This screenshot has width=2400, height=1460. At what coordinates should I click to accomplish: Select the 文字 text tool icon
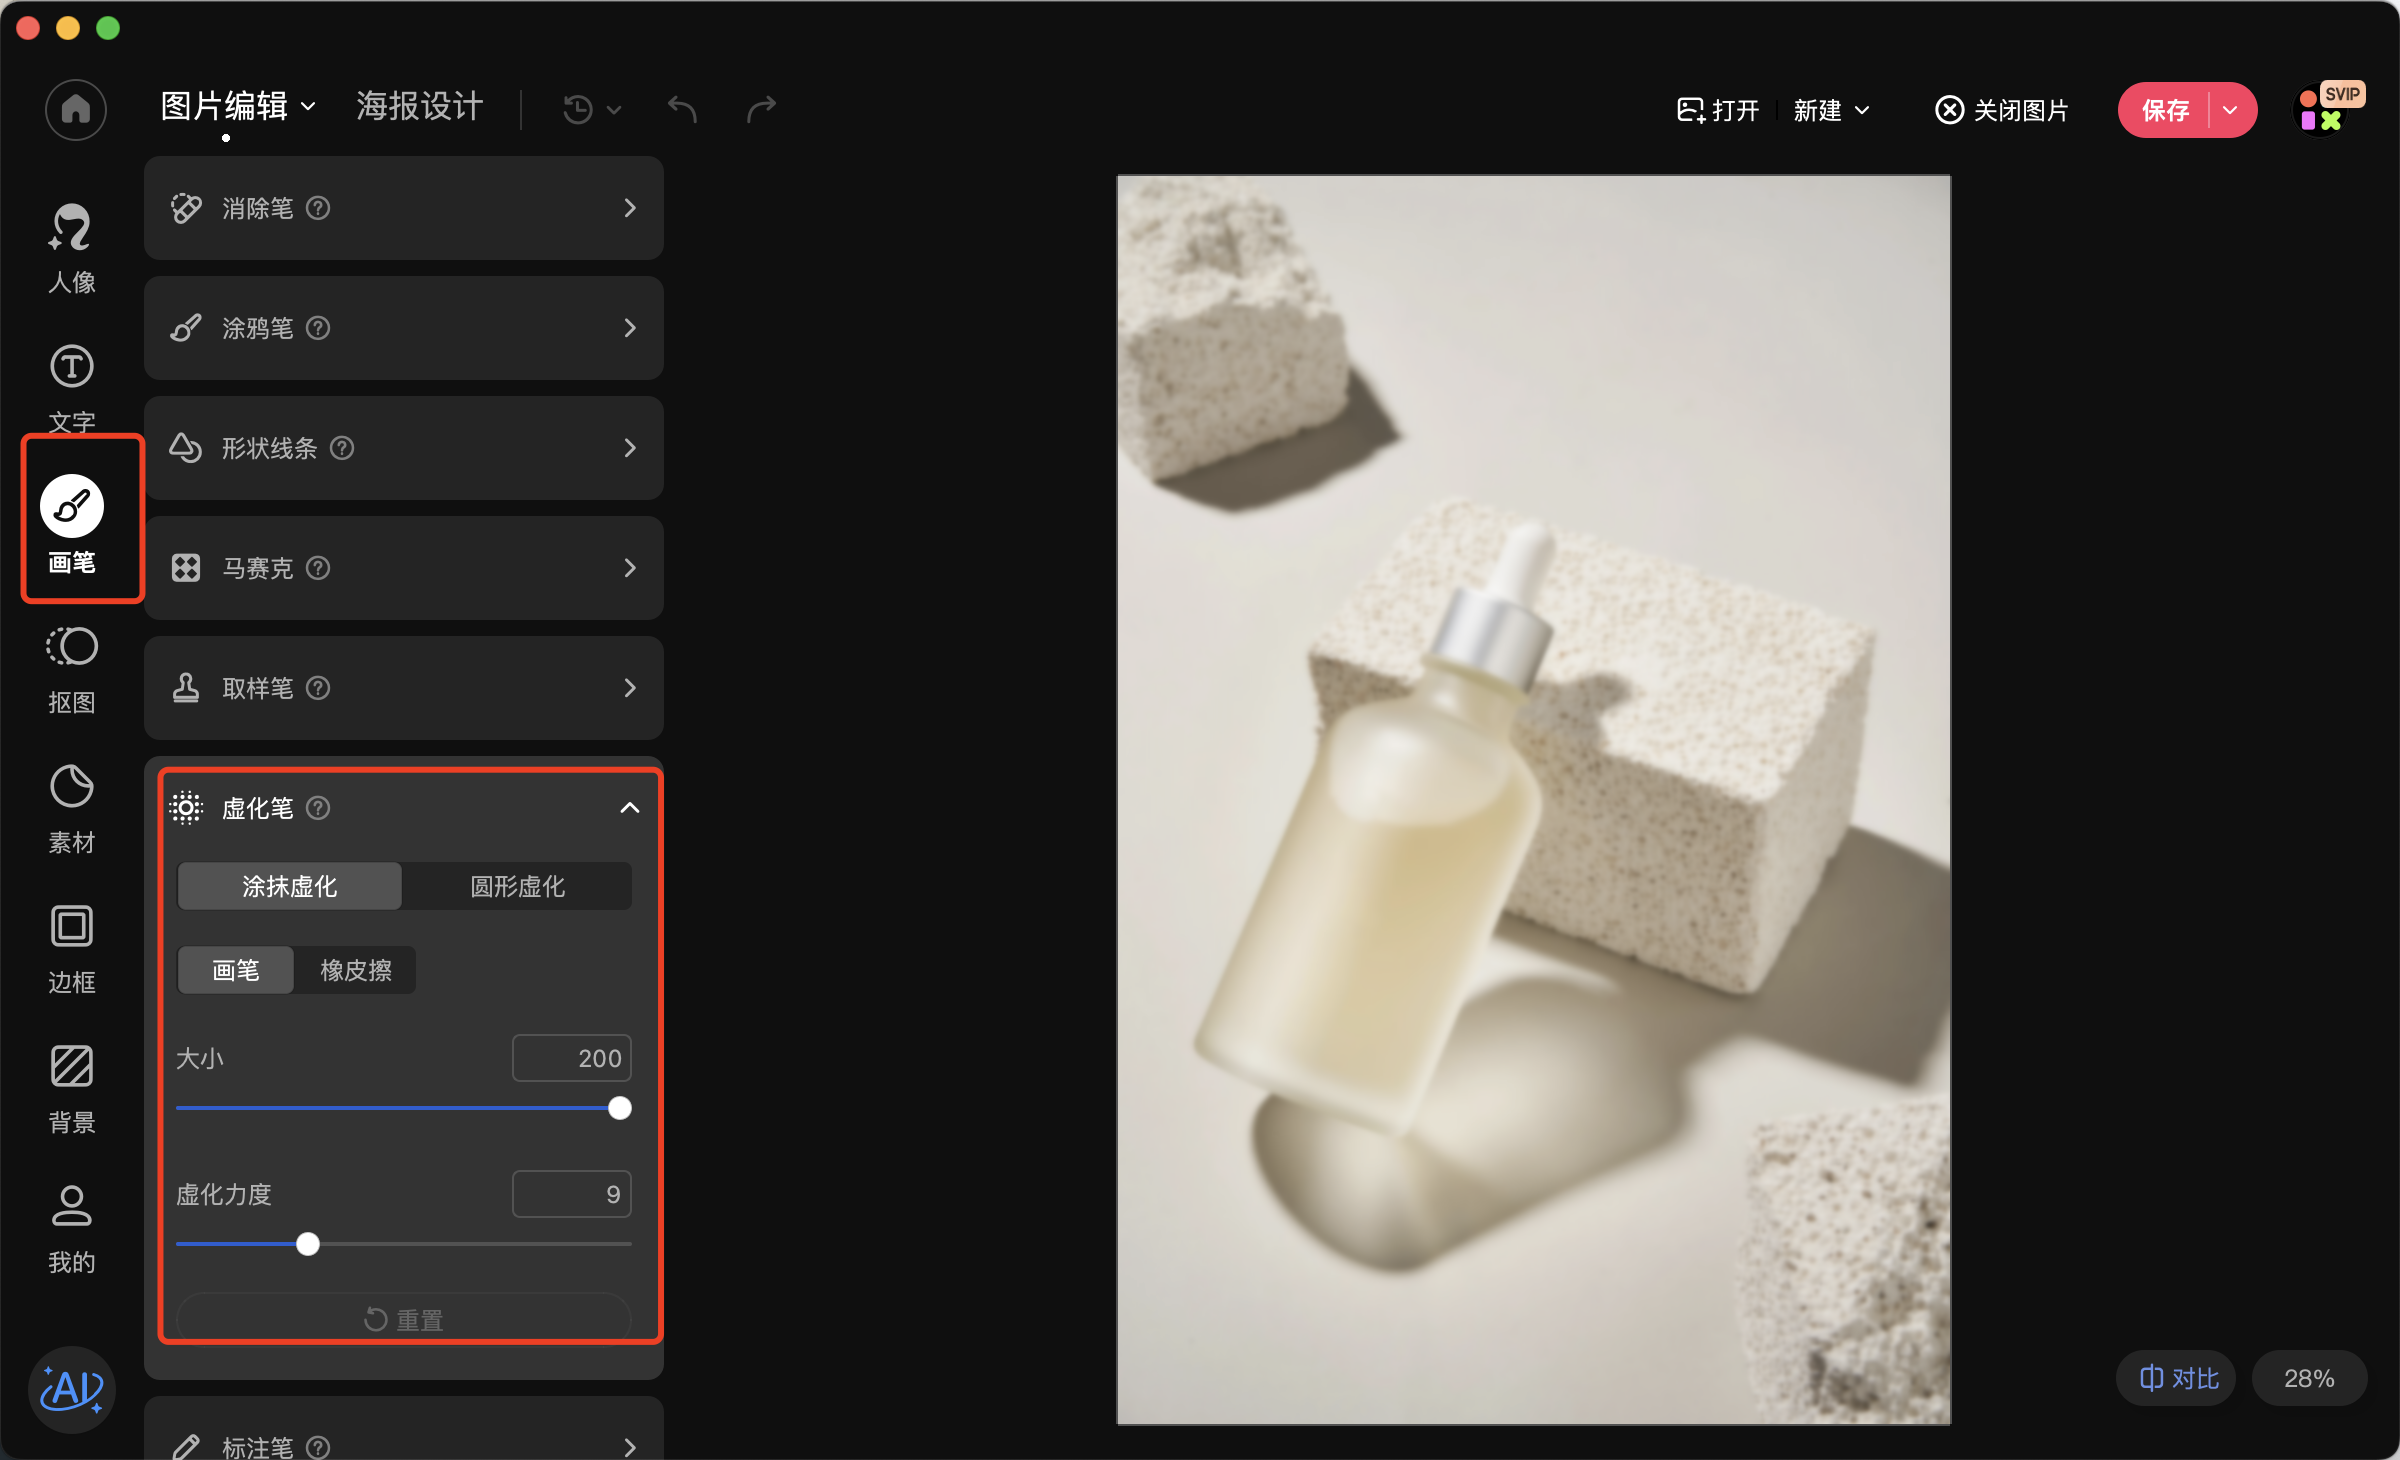[71, 367]
